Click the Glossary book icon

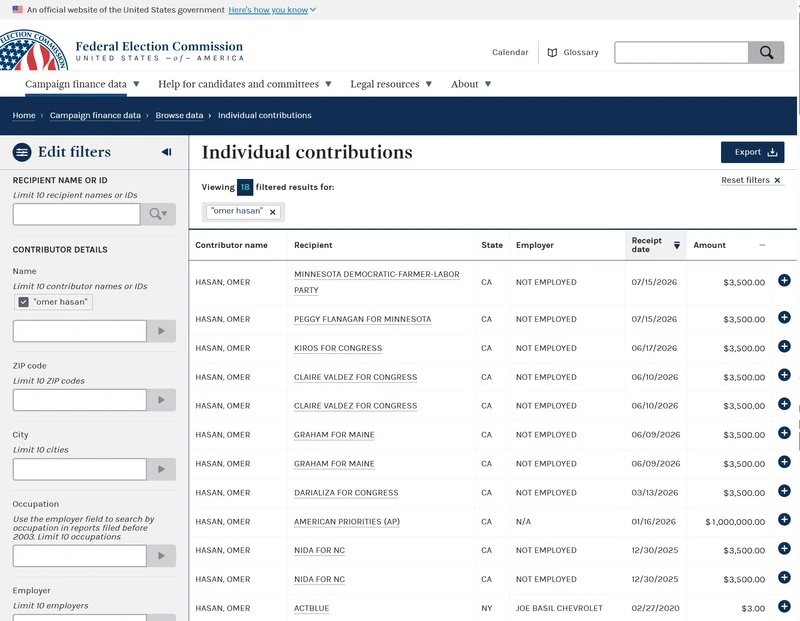pyautogui.click(x=552, y=53)
